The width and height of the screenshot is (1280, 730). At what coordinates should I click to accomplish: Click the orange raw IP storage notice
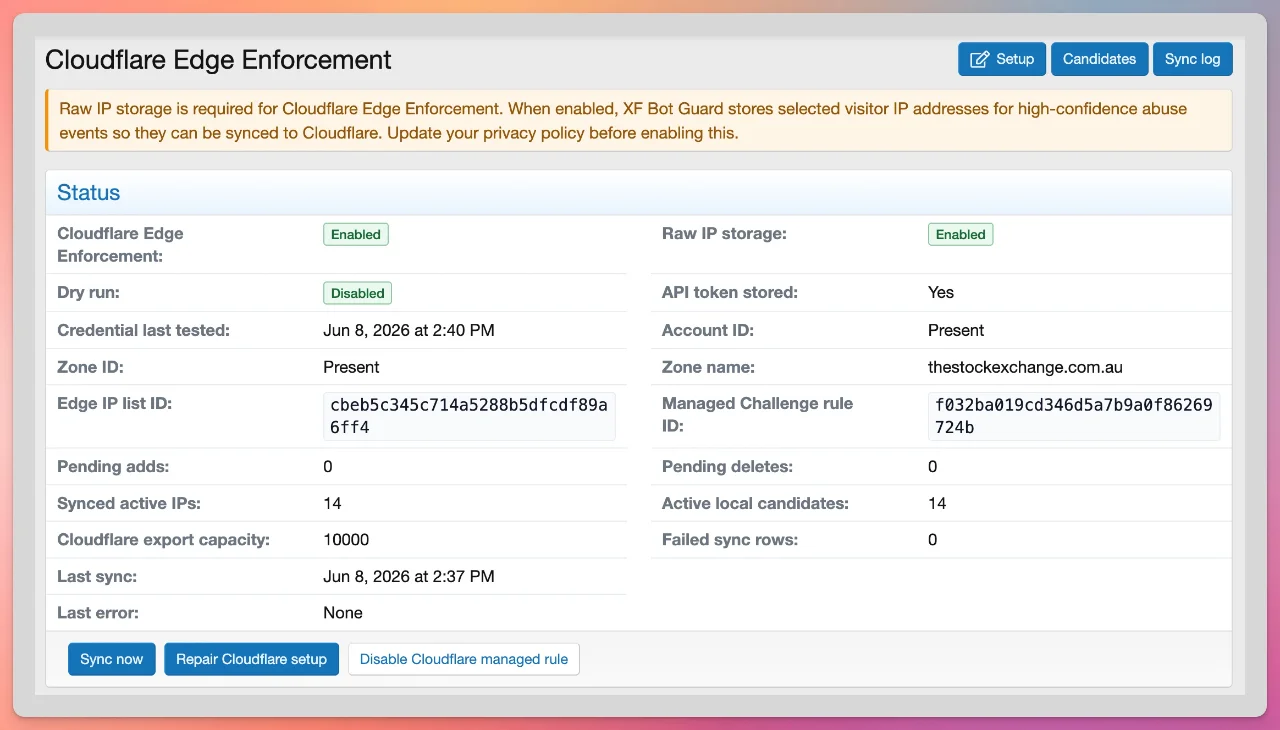pyautogui.click(x=639, y=120)
